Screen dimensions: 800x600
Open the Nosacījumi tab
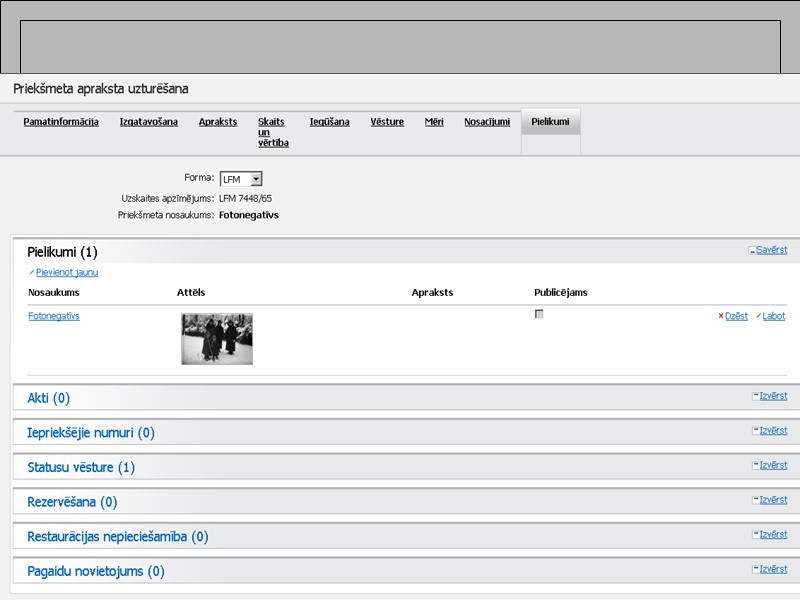487,121
